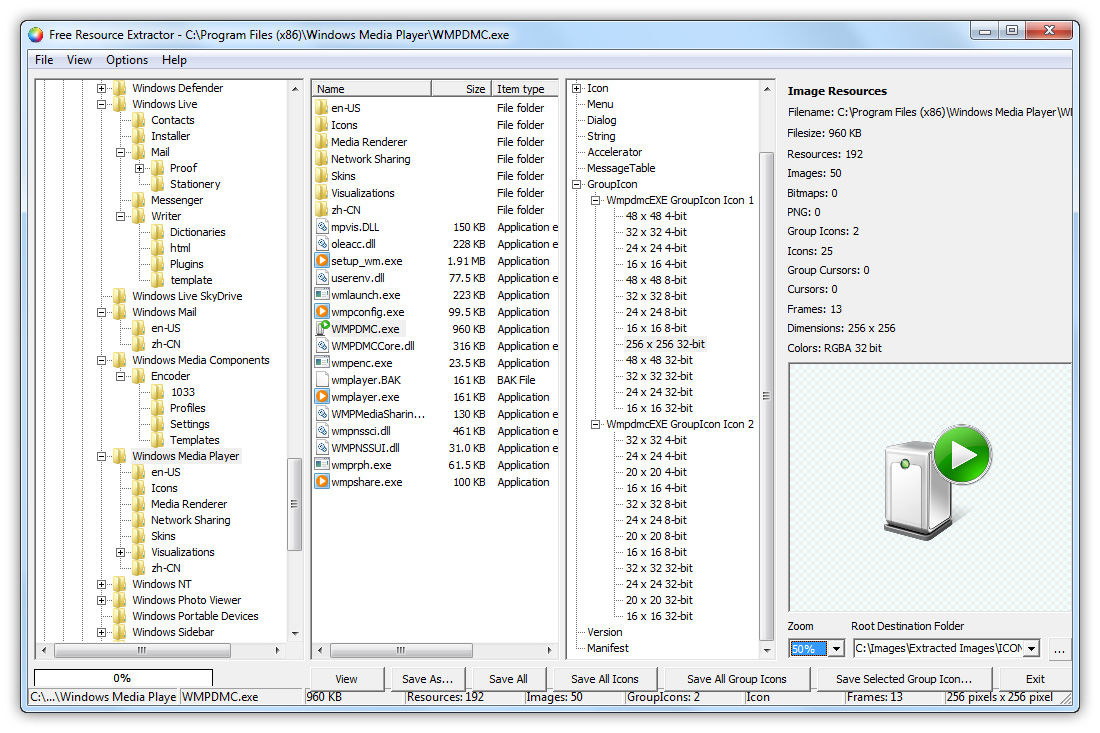Expand the Proof folder node

(x=140, y=168)
